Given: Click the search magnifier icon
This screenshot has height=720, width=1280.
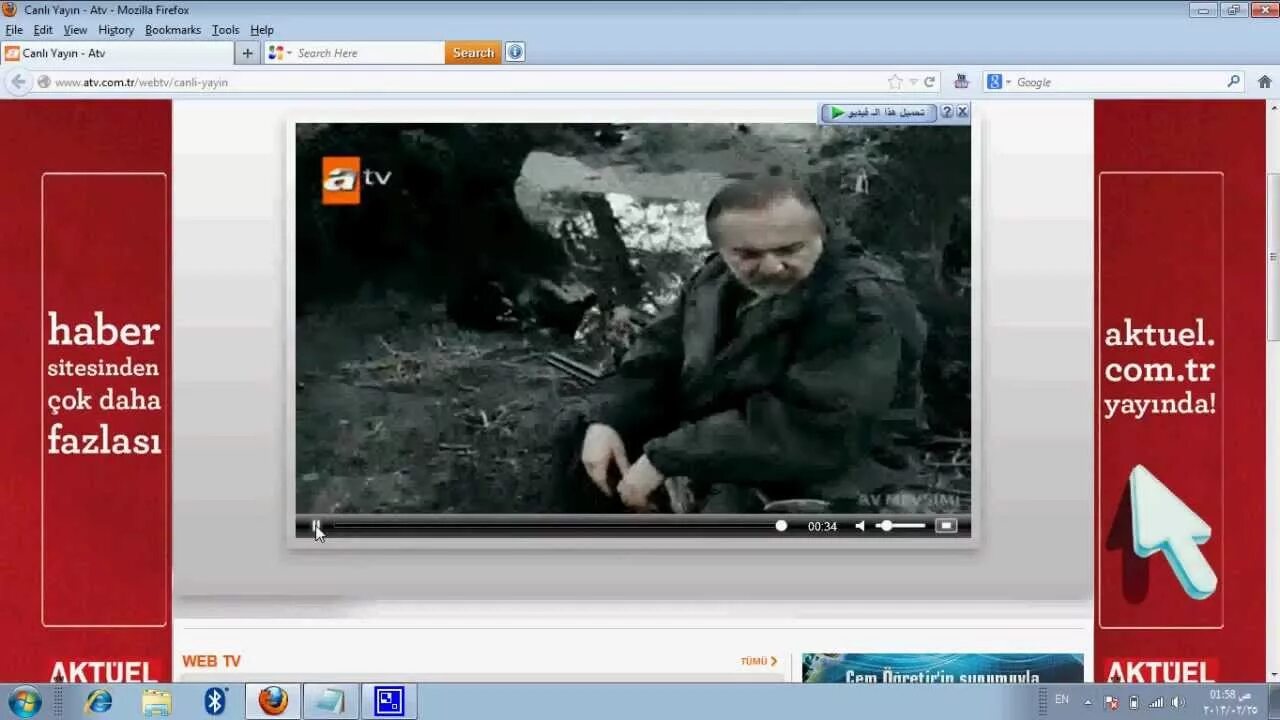Looking at the screenshot, I should (x=1234, y=82).
